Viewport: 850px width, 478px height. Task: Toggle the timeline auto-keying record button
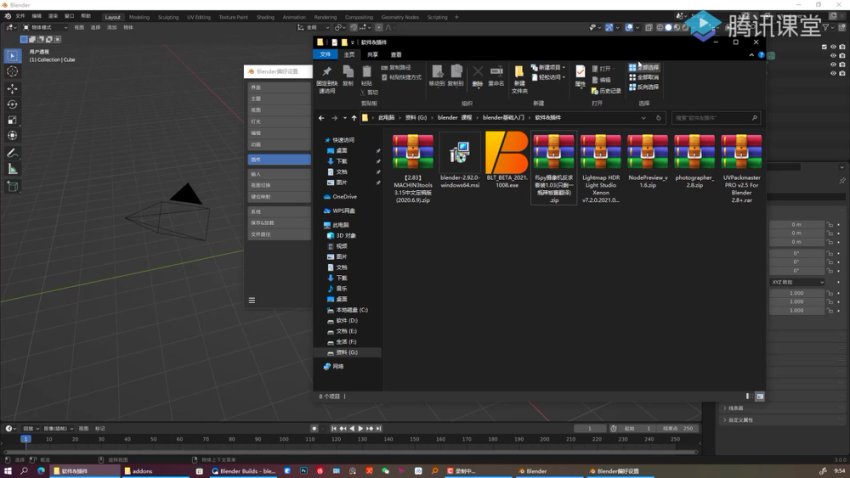point(314,428)
